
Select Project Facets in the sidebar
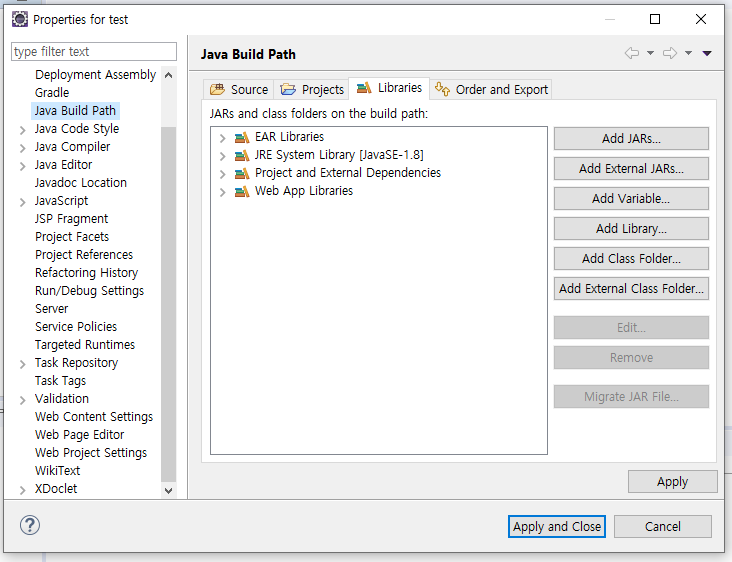[x=71, y=237]
